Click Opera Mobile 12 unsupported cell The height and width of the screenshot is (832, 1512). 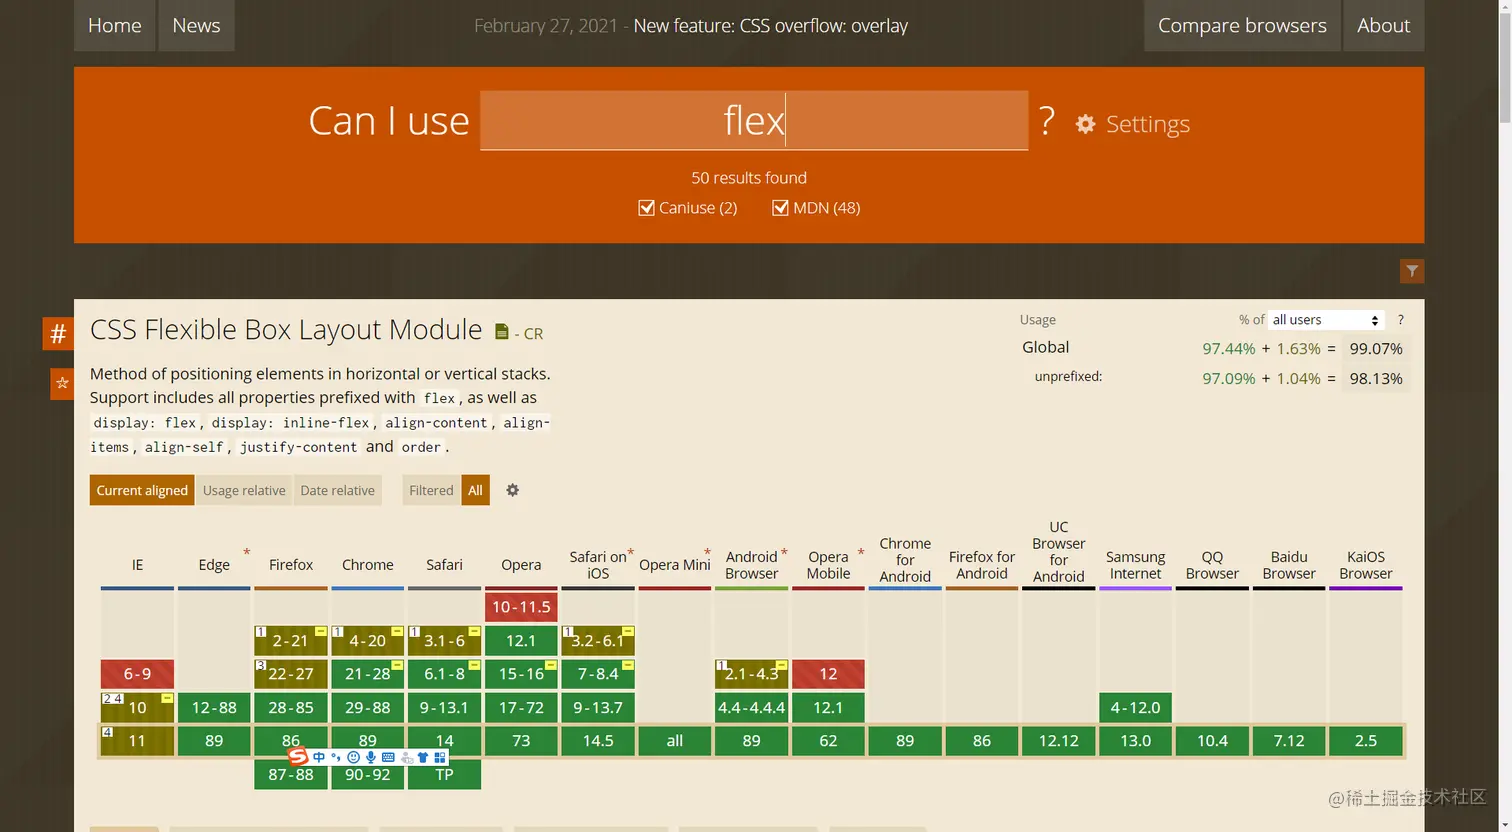[x=828, y=674]
